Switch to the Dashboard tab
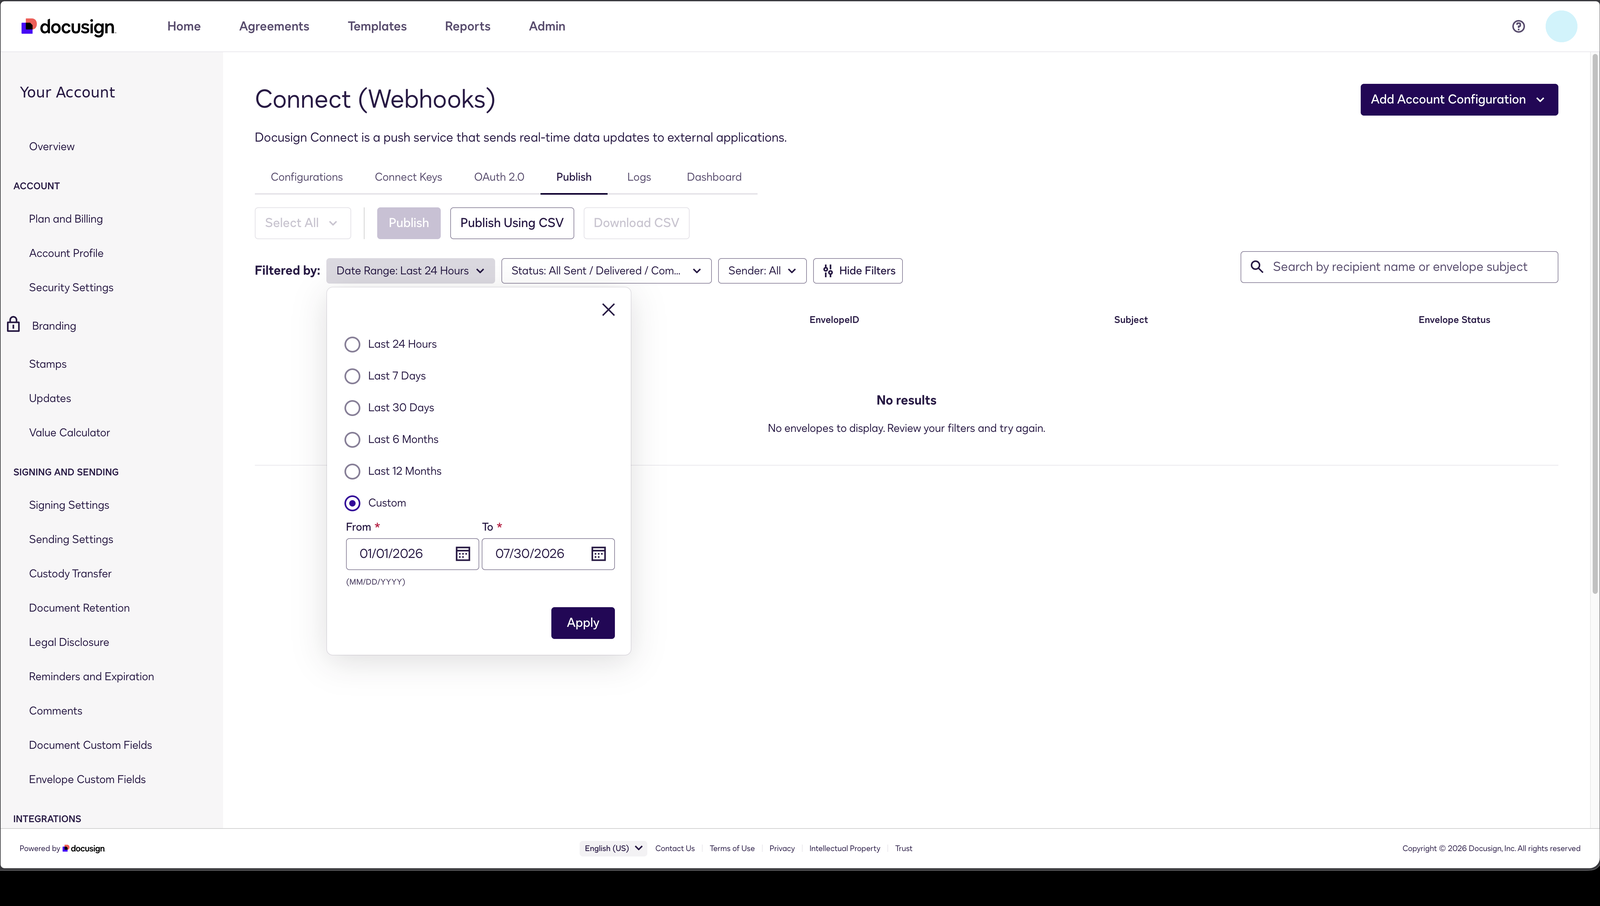Viewport: 1600px width, 906px height. click(x=714, y=177)
